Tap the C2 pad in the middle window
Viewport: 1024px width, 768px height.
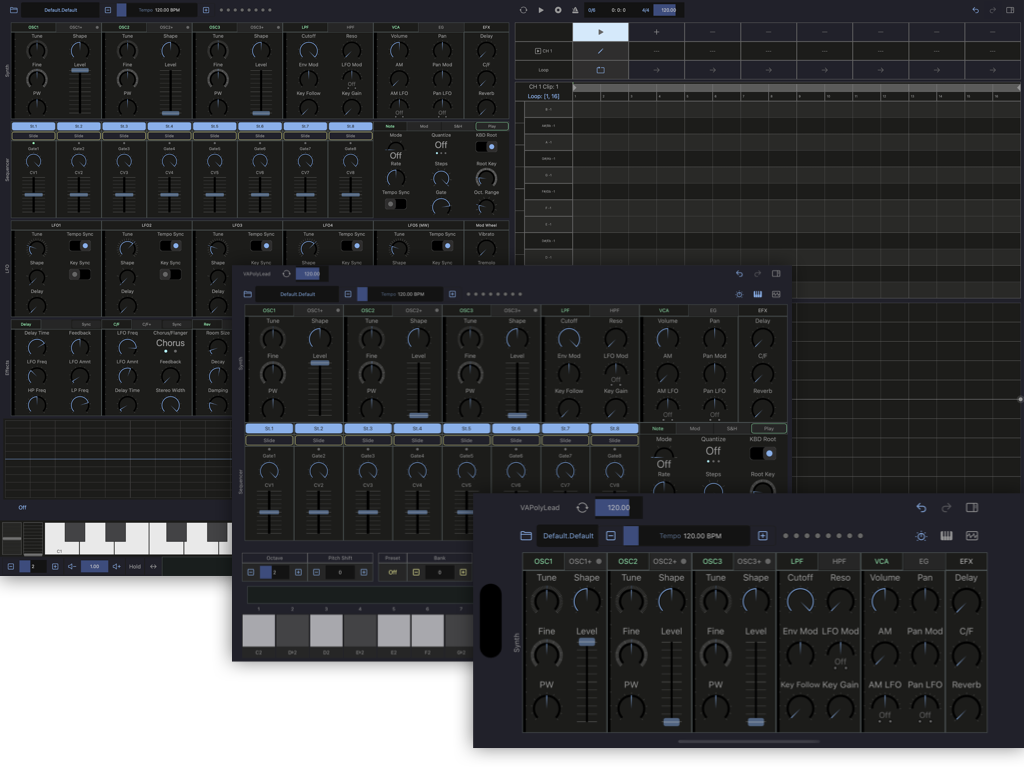click(258, 631)
